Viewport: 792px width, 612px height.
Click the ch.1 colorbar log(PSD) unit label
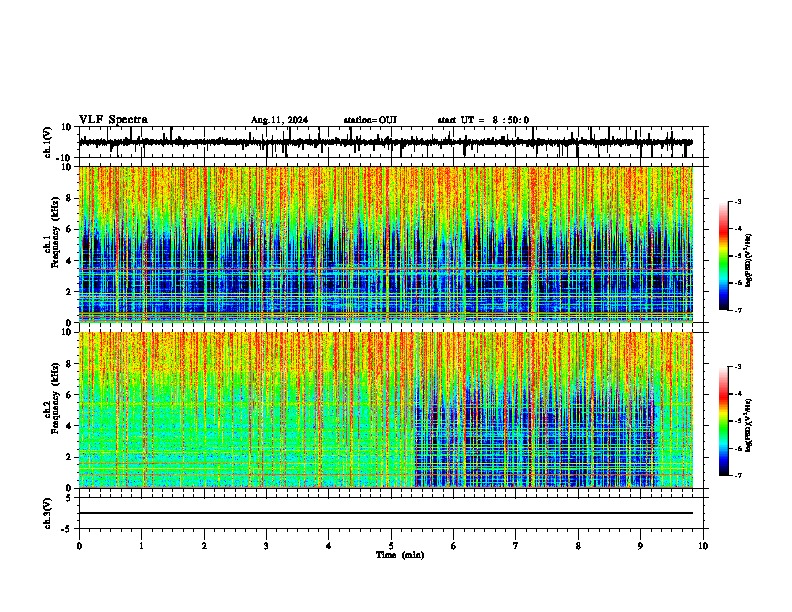point(749,260)
